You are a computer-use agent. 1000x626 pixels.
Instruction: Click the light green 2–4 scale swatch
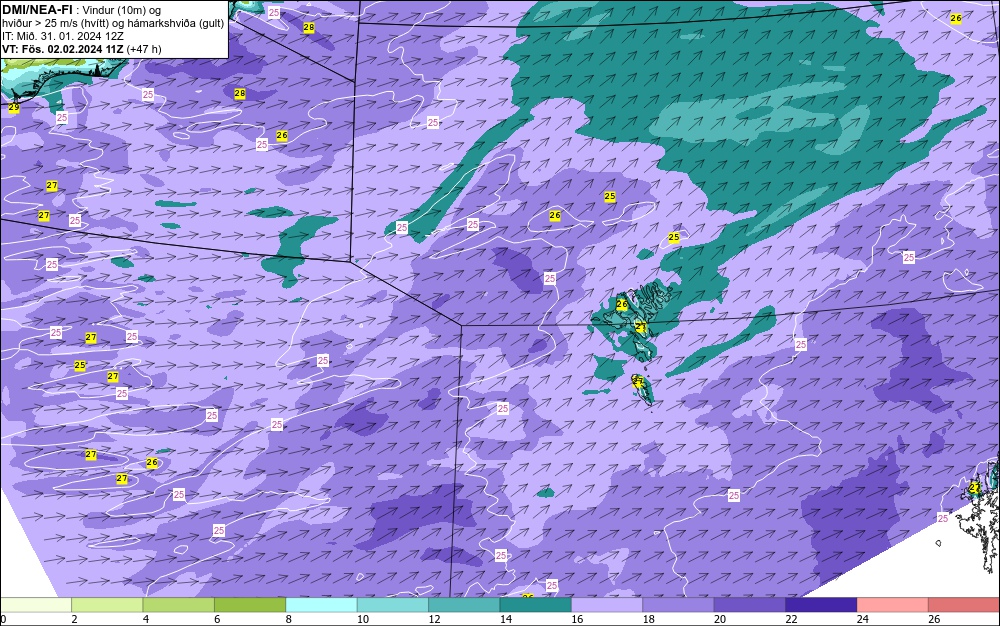point(107,605)
